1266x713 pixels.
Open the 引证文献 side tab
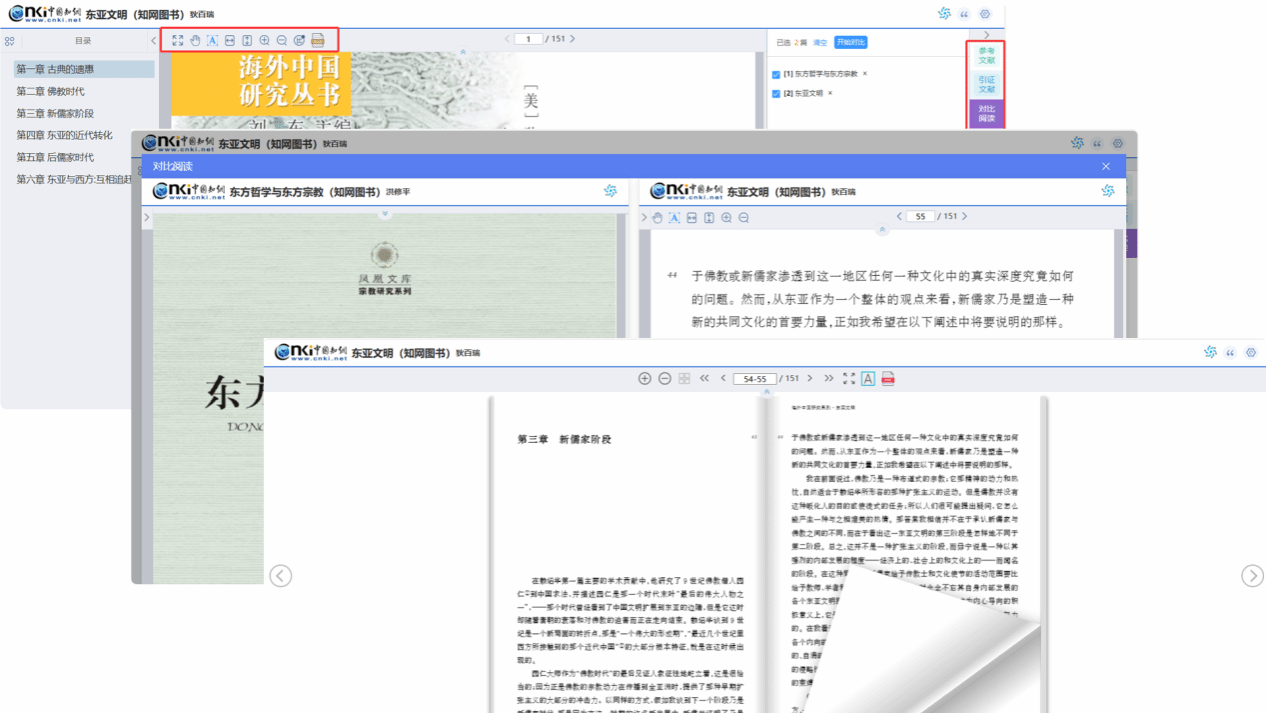pyautogui.click(x=986, y=84)
